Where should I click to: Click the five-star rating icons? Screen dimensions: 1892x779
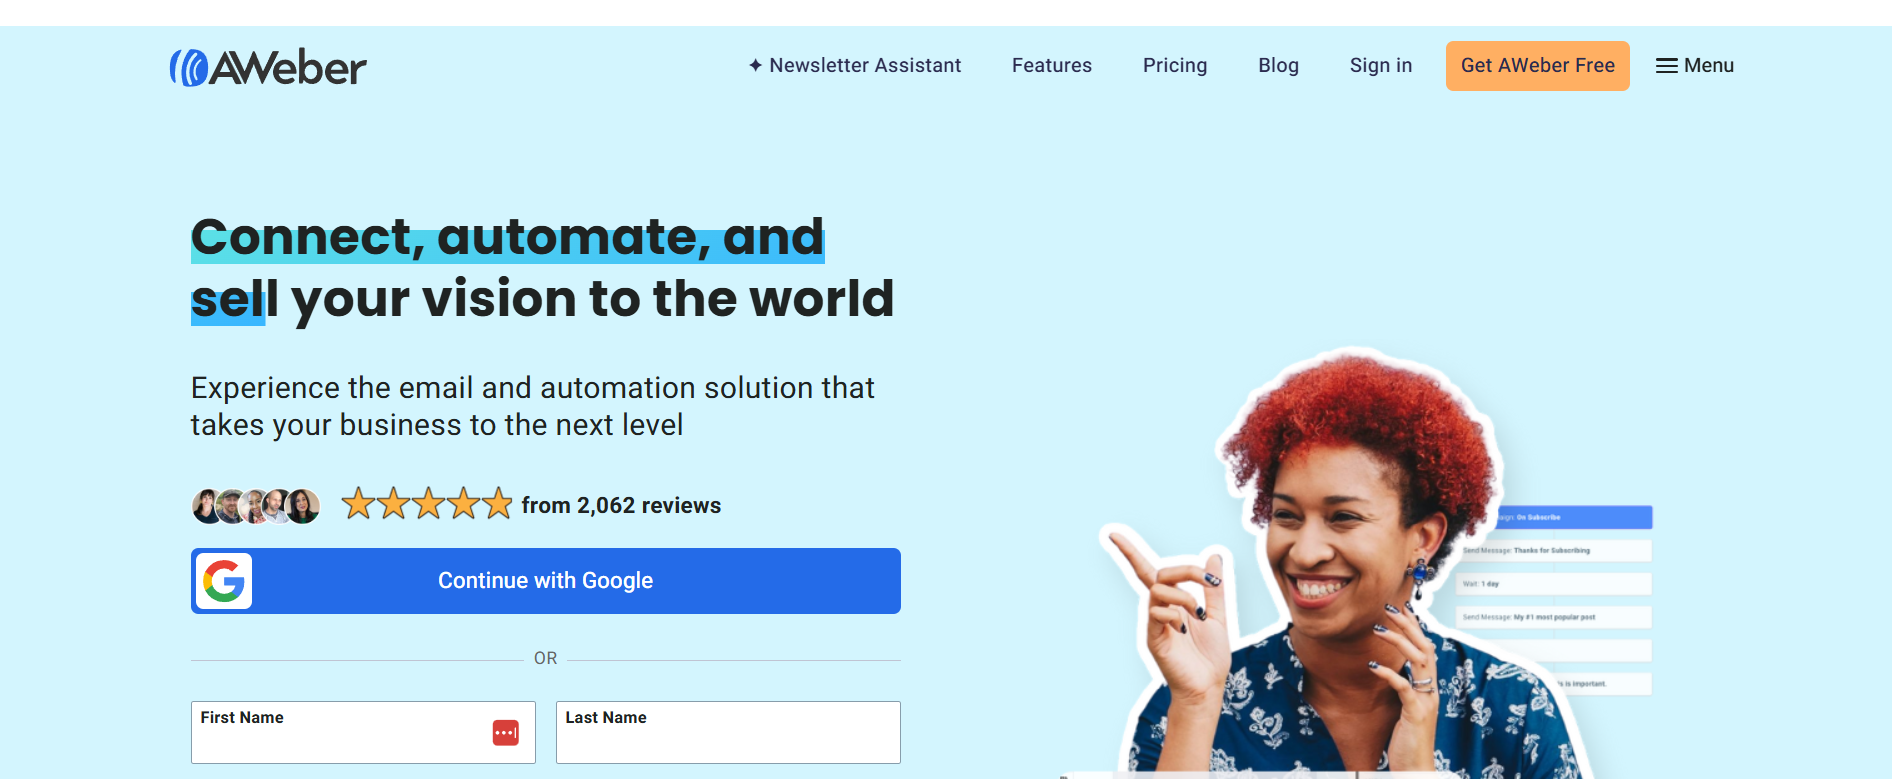(x=427, y=504)
